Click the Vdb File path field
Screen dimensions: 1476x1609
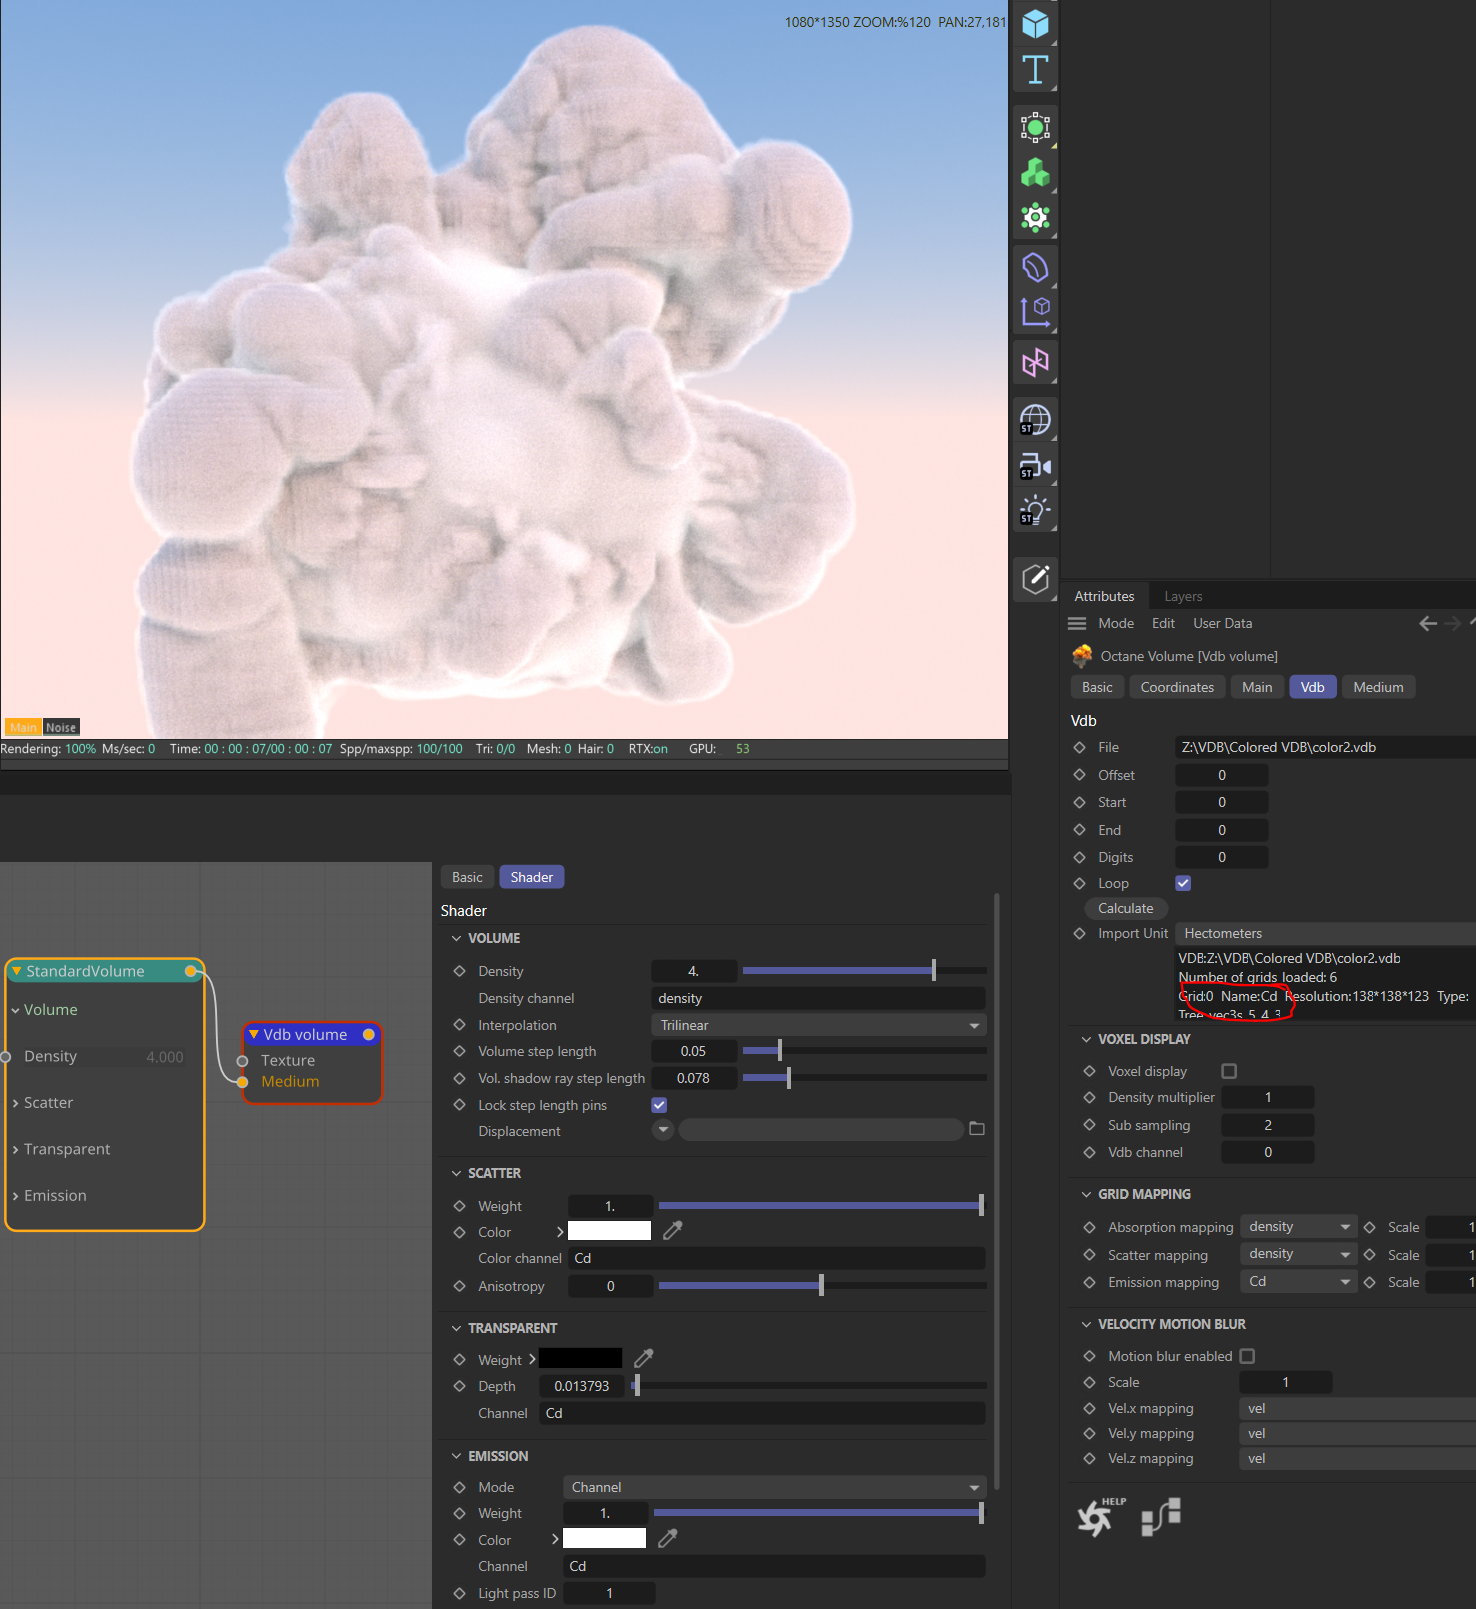[x=1325, y=747]
